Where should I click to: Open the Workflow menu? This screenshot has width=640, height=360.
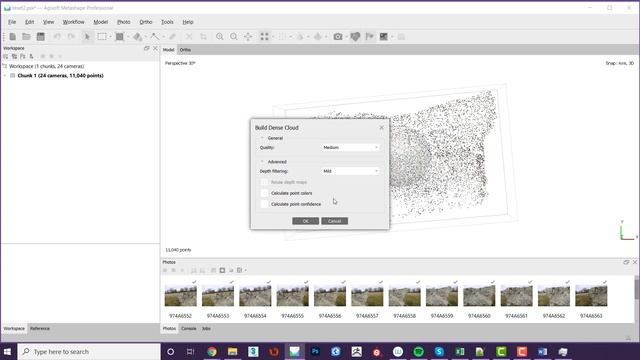coord(73,22)
